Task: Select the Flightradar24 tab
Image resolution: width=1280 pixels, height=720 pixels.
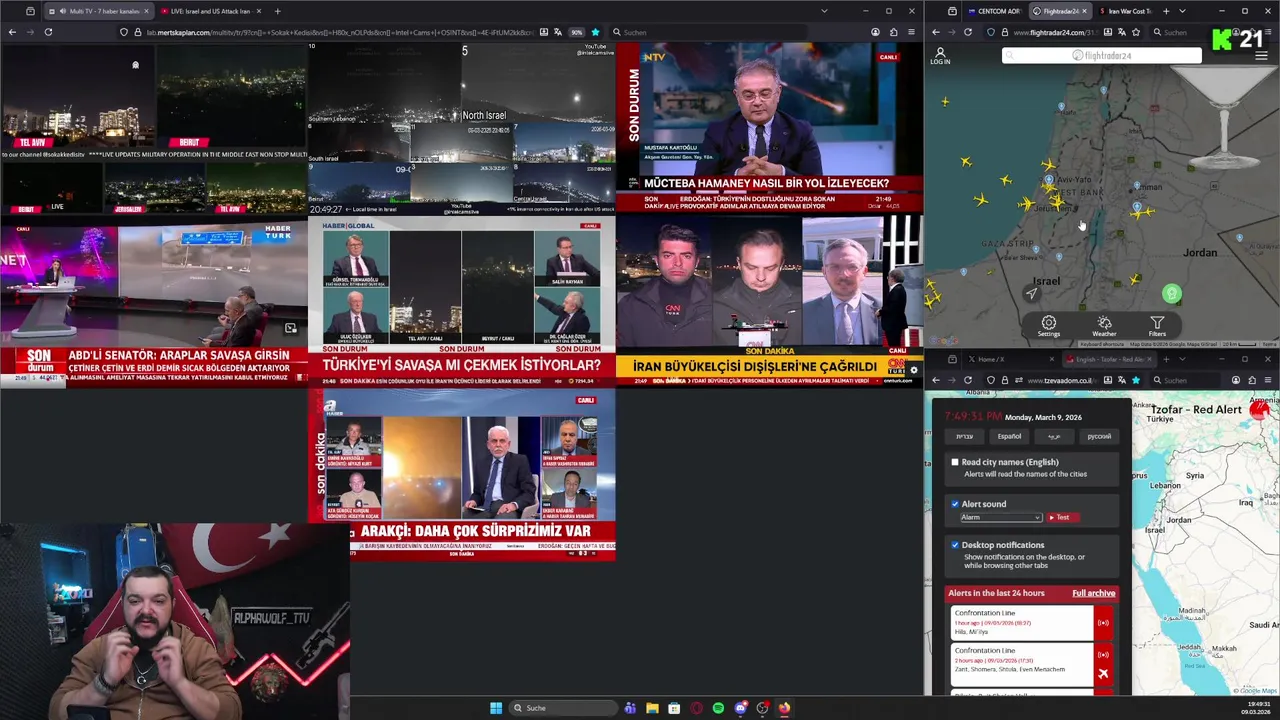Action: (1060, 11)
